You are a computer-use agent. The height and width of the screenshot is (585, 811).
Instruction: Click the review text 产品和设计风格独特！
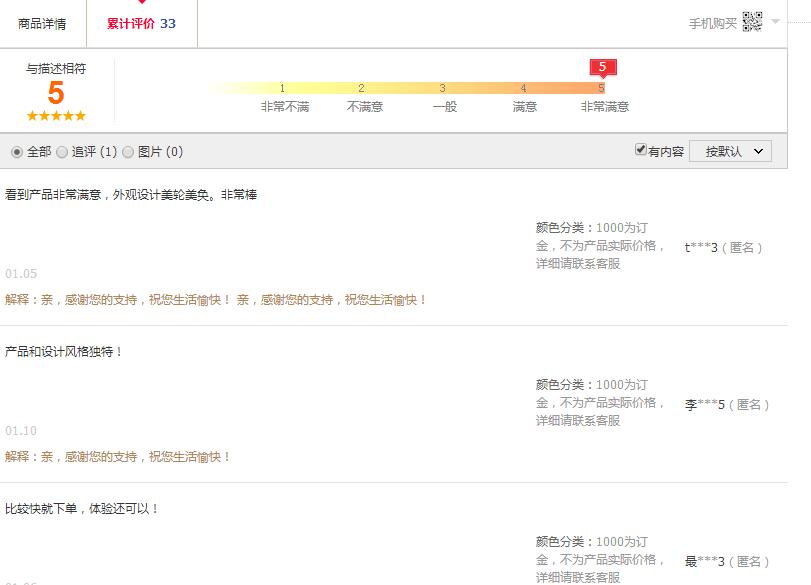(64, 352)
